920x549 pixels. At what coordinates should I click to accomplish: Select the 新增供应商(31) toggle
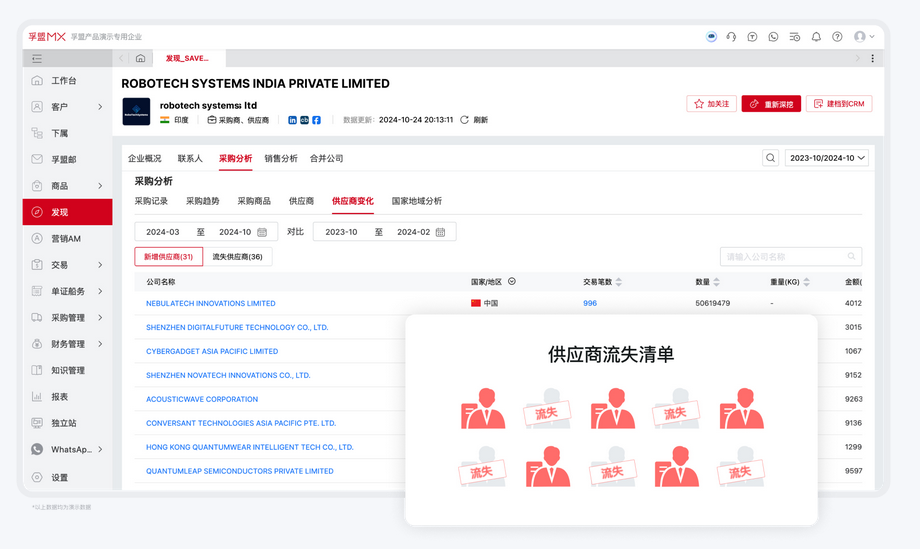pyautogui.click(x=168, y=257)
